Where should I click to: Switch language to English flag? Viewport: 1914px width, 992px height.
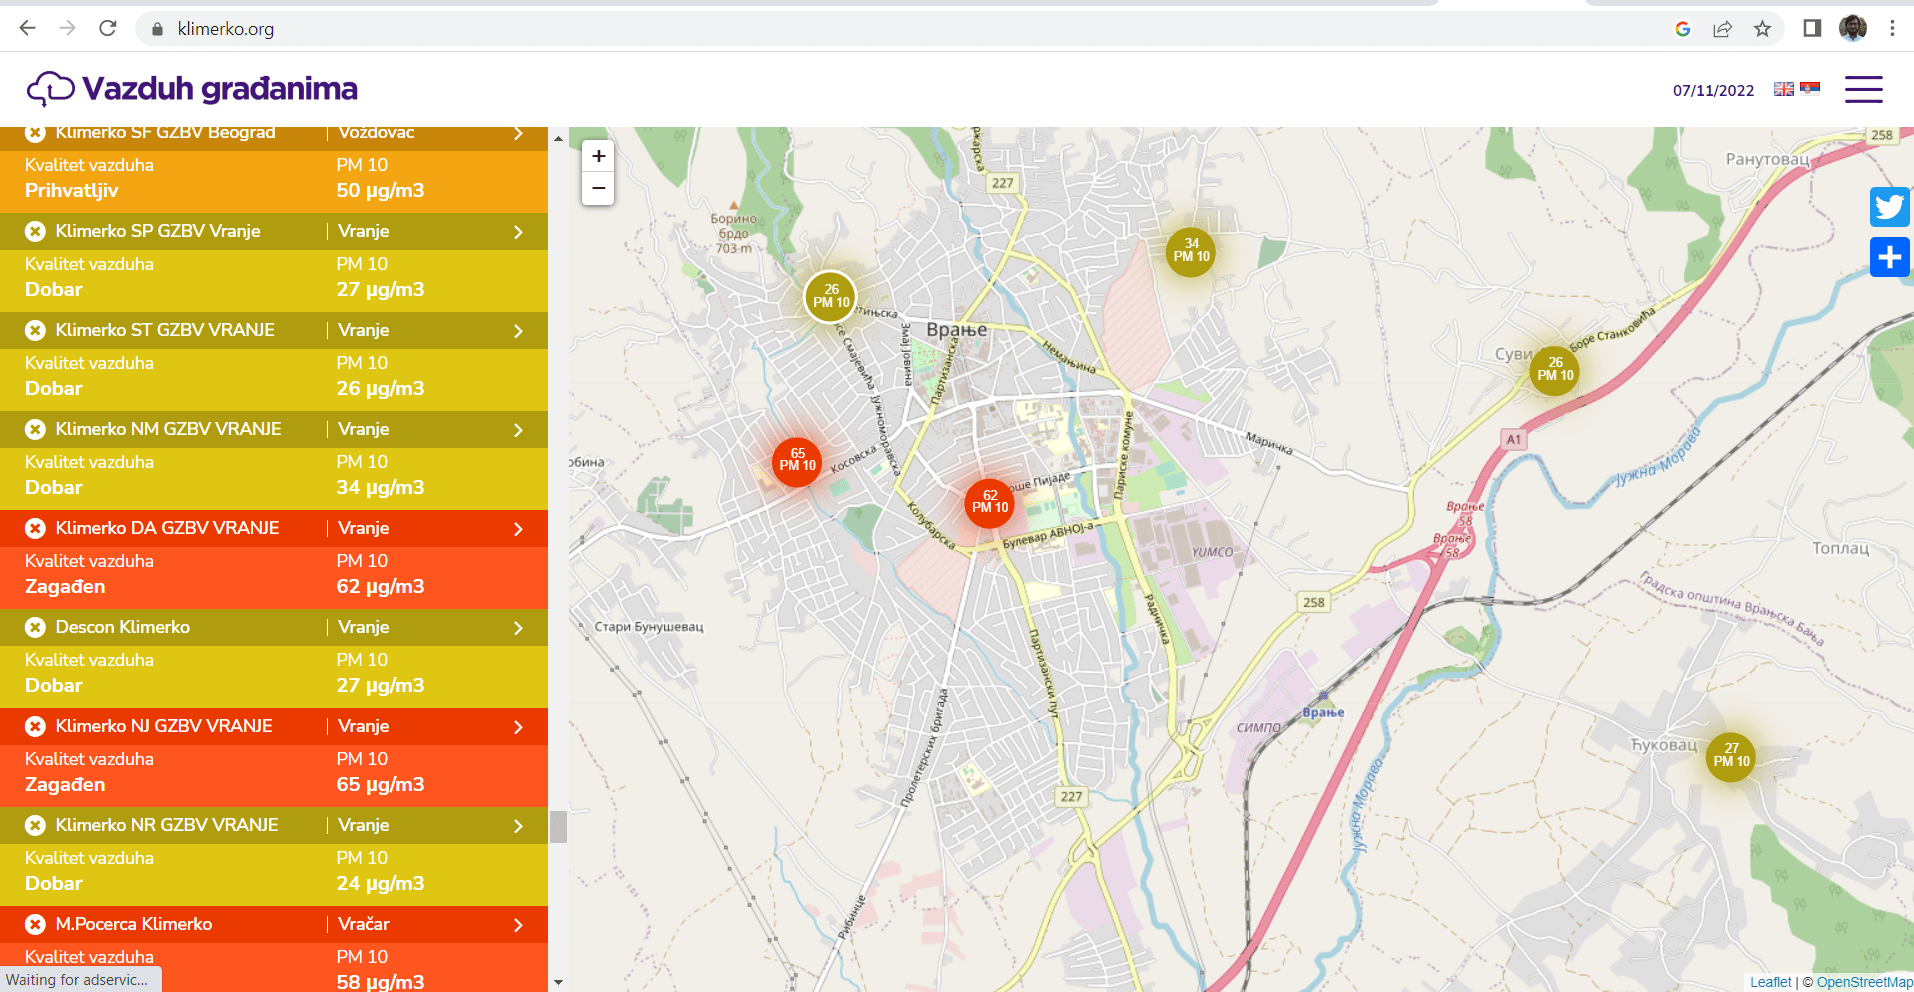click(x=1784, y=89)
